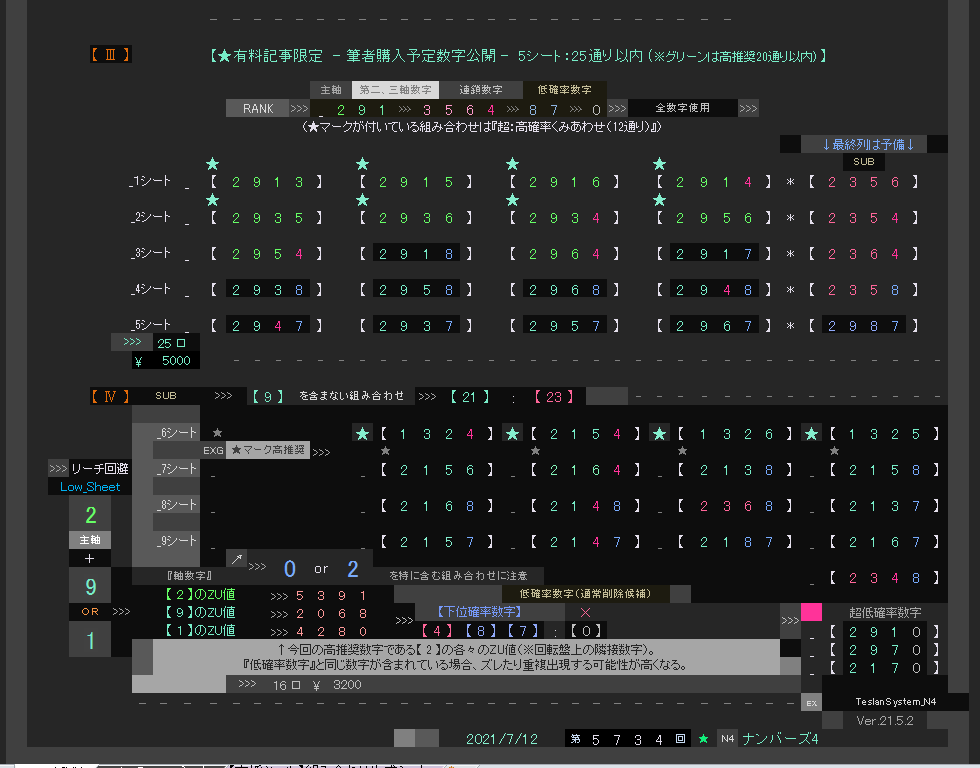
Task: Click the diagonal arrow icon near 0 or 2
Action: point(236,559)
